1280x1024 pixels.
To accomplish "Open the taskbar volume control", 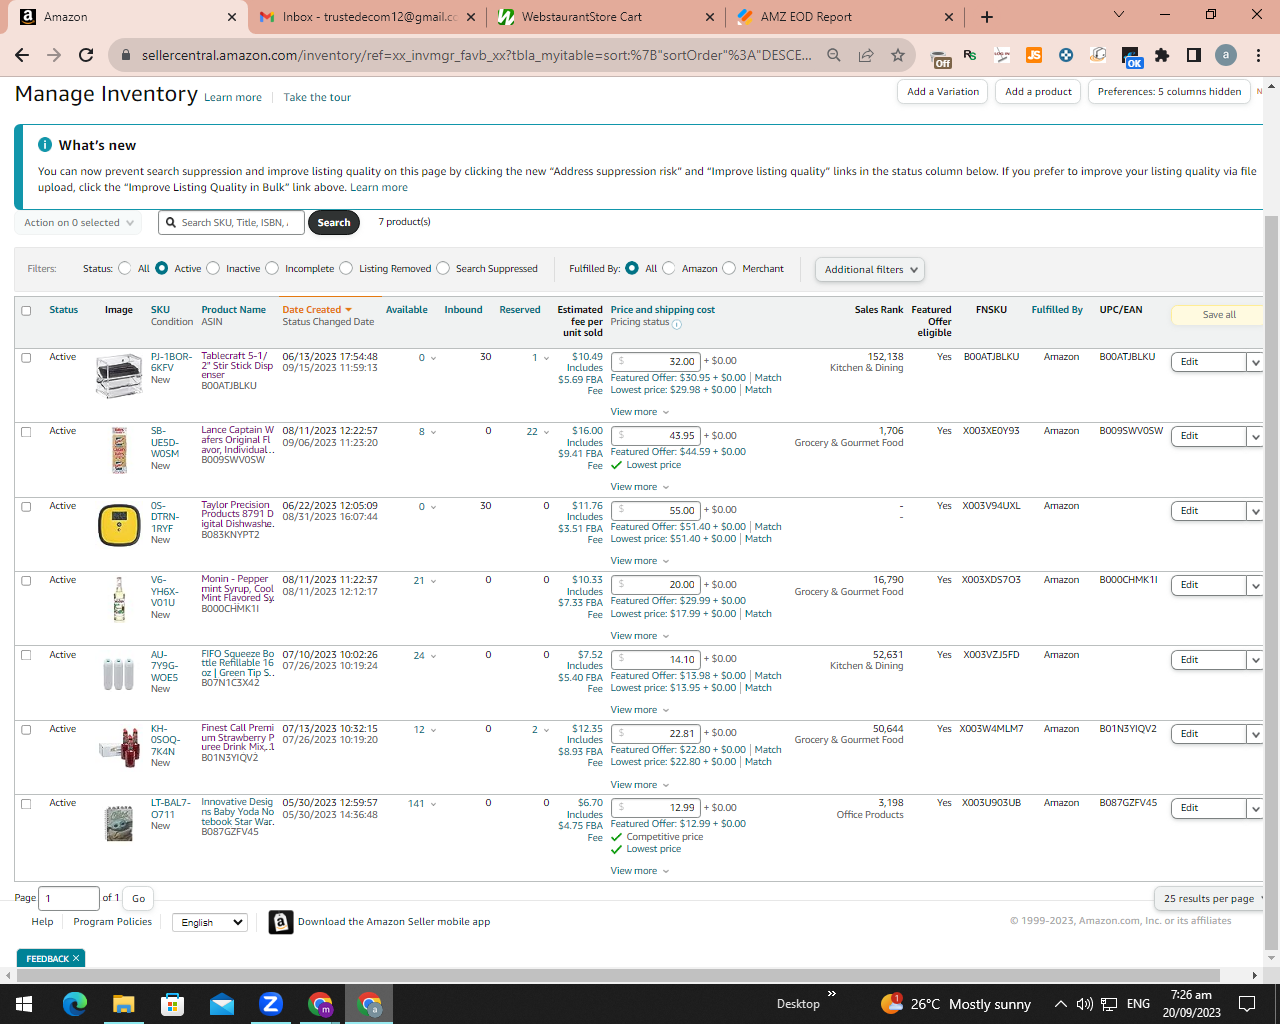I will [1085, 1004].
